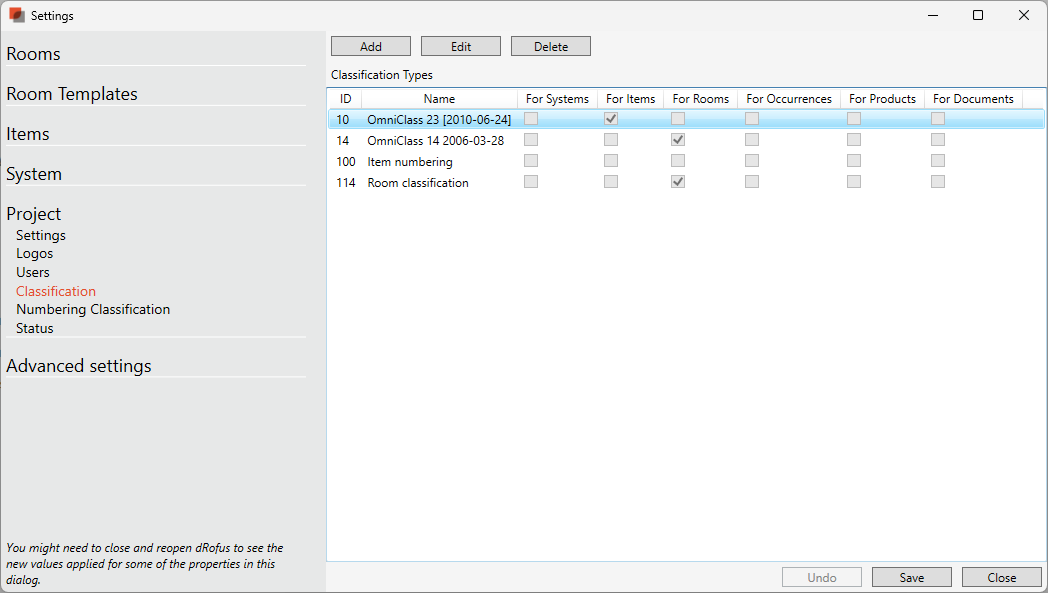Expand the Advanced settings section
Screen dimensions: 1048x593
[x=79, y=366]
